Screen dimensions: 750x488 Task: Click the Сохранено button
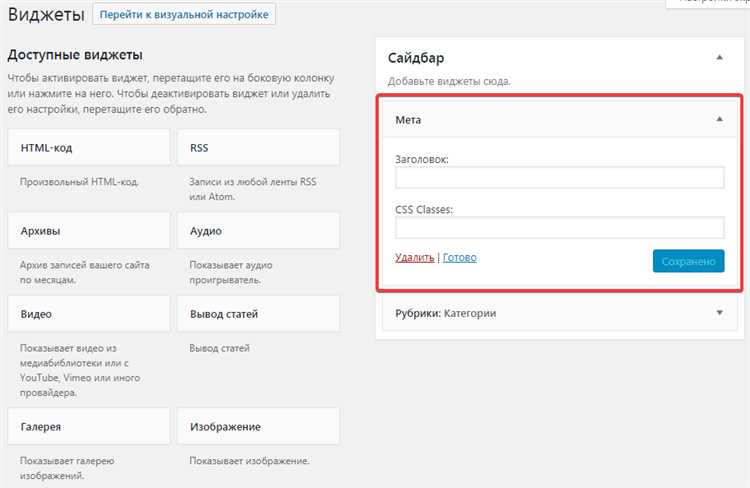[x=688, y=261]
